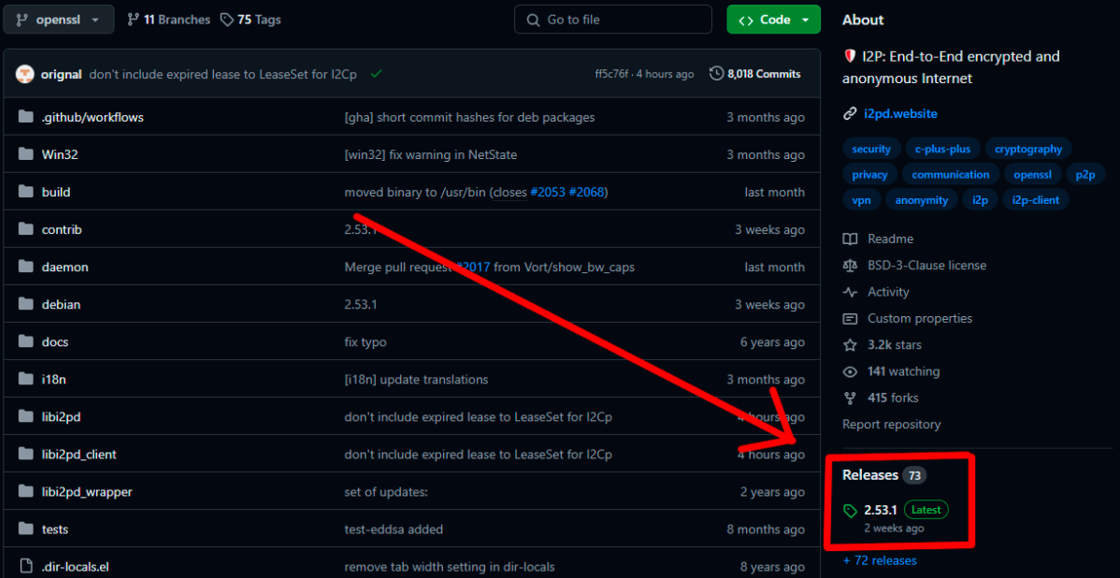Open the Releases section heading
This screenshot has height=578, width=1120.
click(870, 474)
